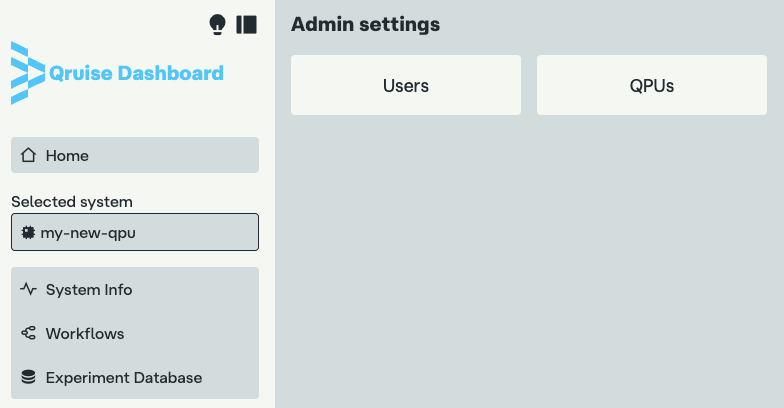Image resolution: width=784 pixels, height=408 pixels.
Task: Click the Admin settings heading
Action: tap(365, 24)
